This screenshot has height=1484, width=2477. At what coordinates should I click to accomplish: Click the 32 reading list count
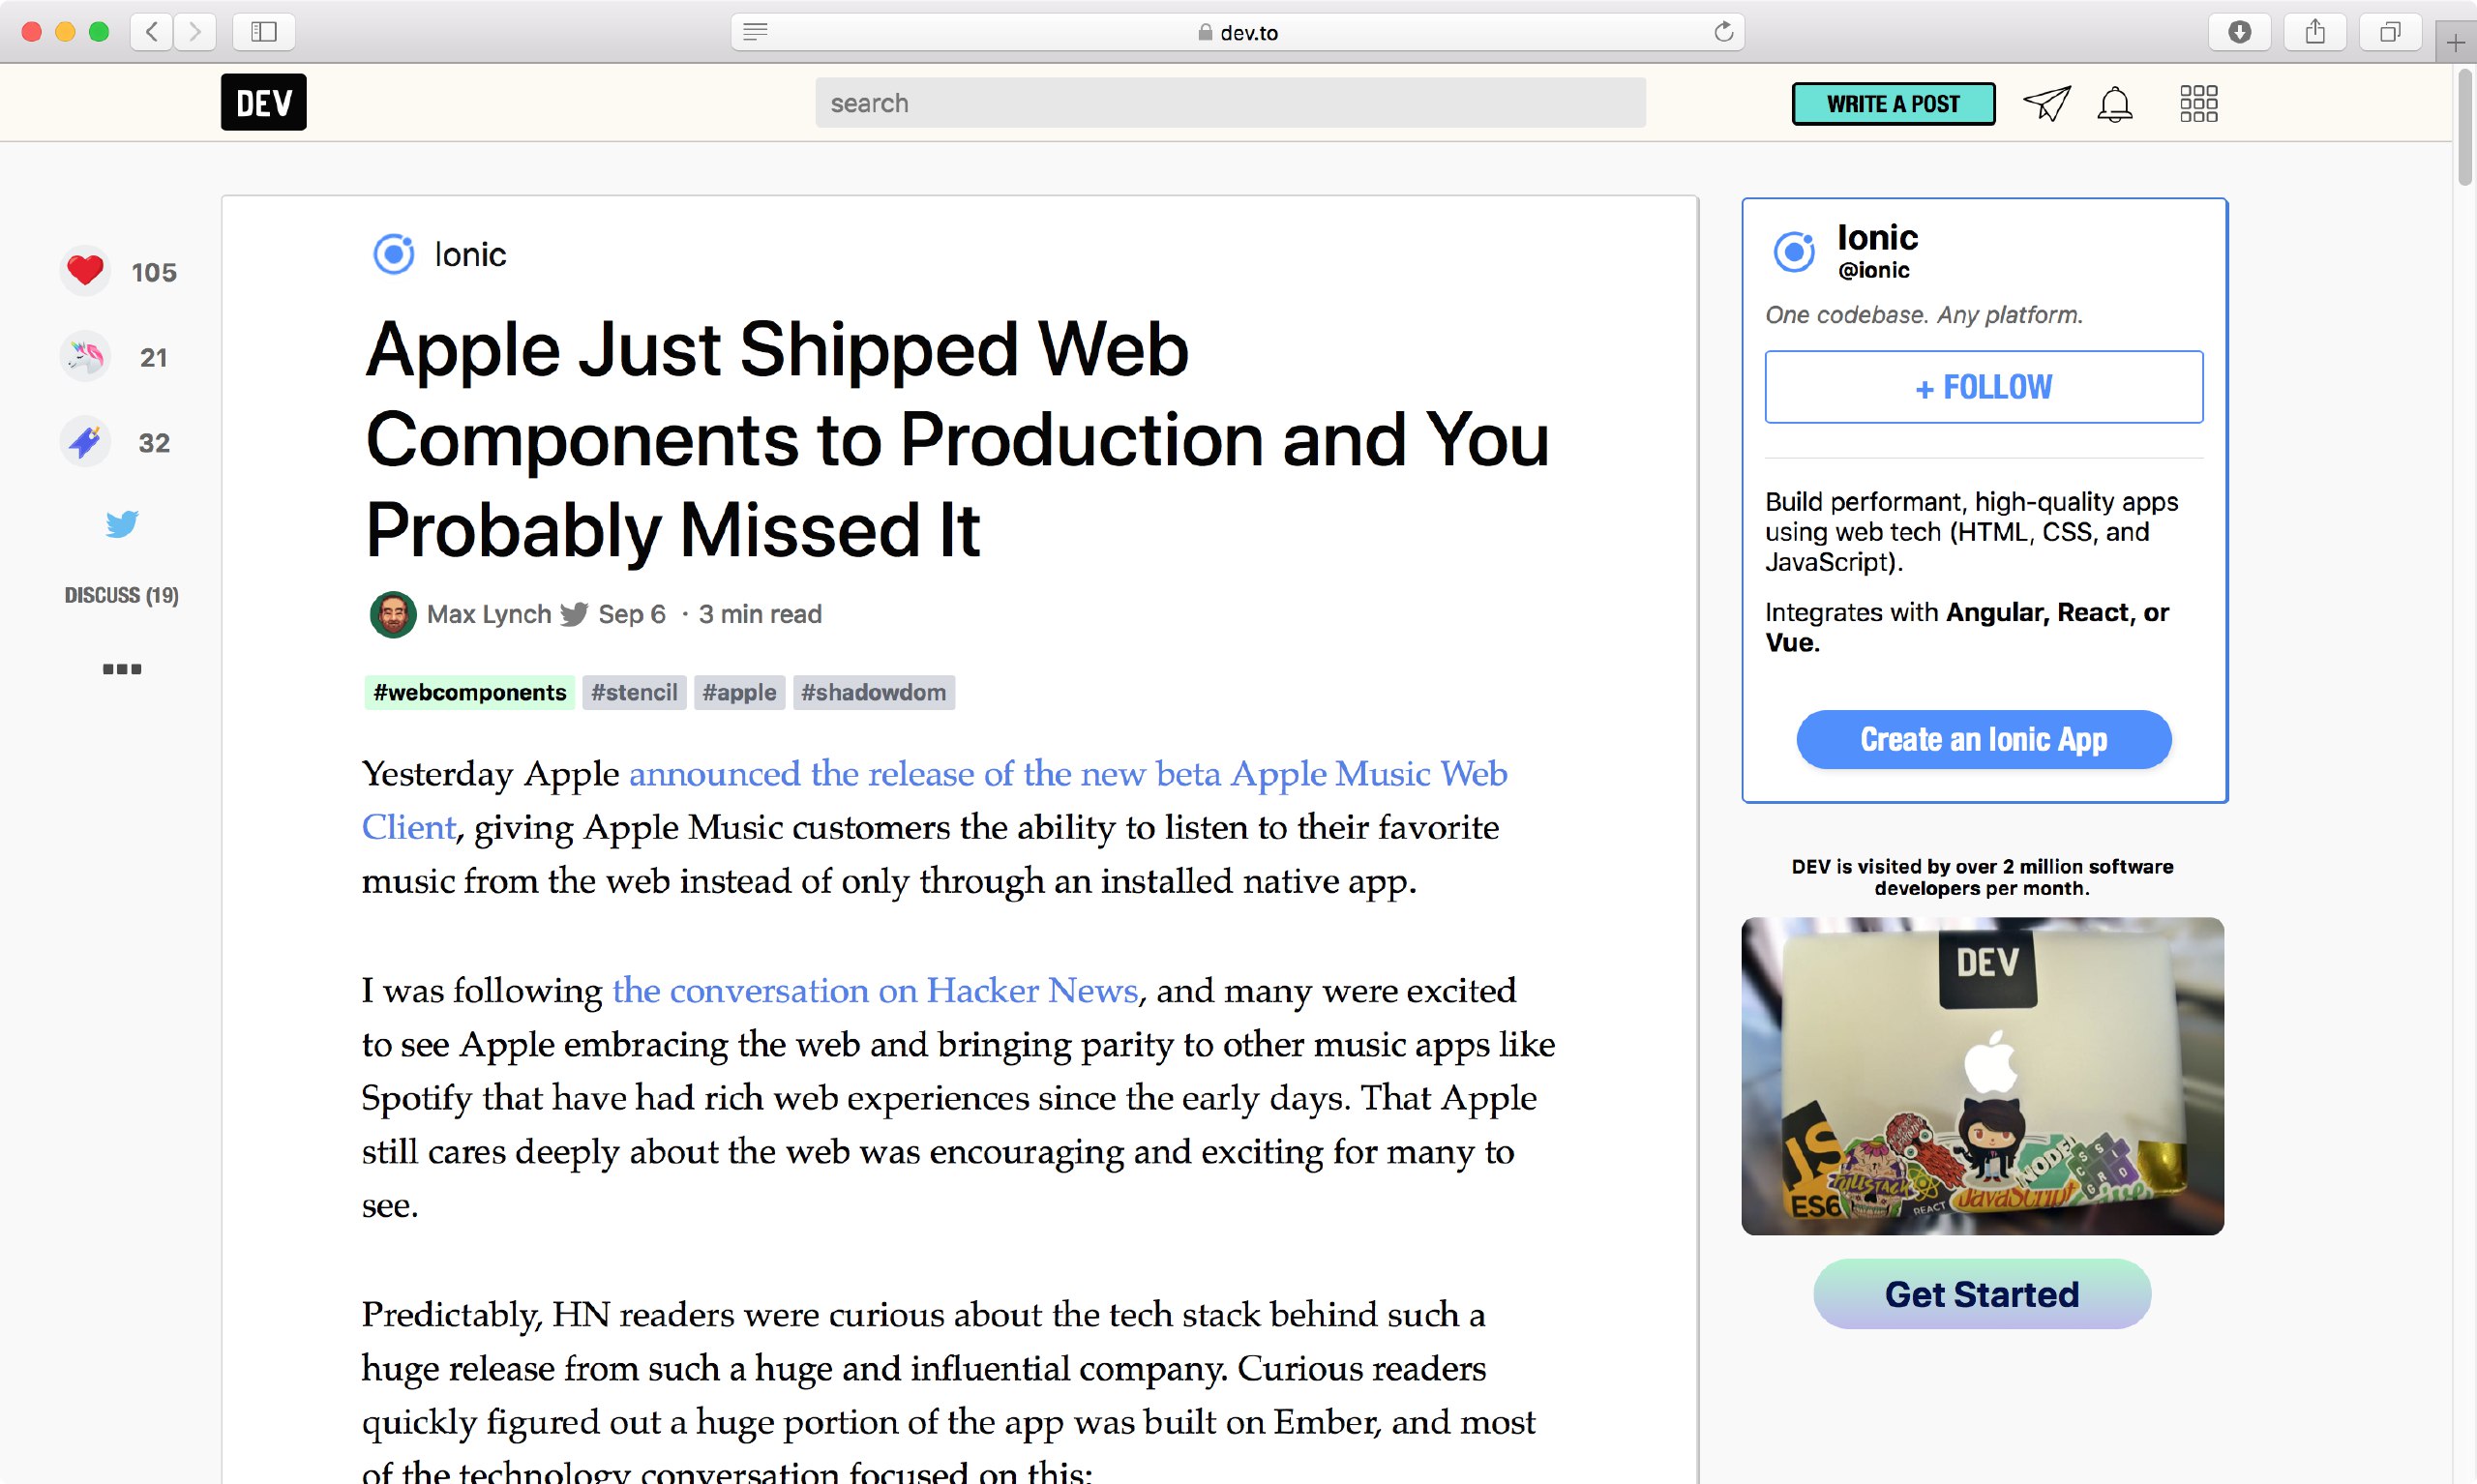click(154, 443)
